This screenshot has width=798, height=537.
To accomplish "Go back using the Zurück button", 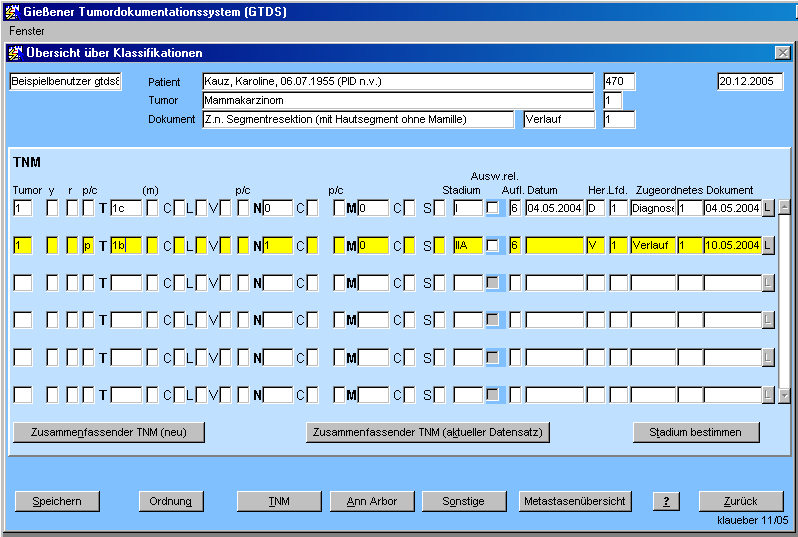I will (741, 501).
